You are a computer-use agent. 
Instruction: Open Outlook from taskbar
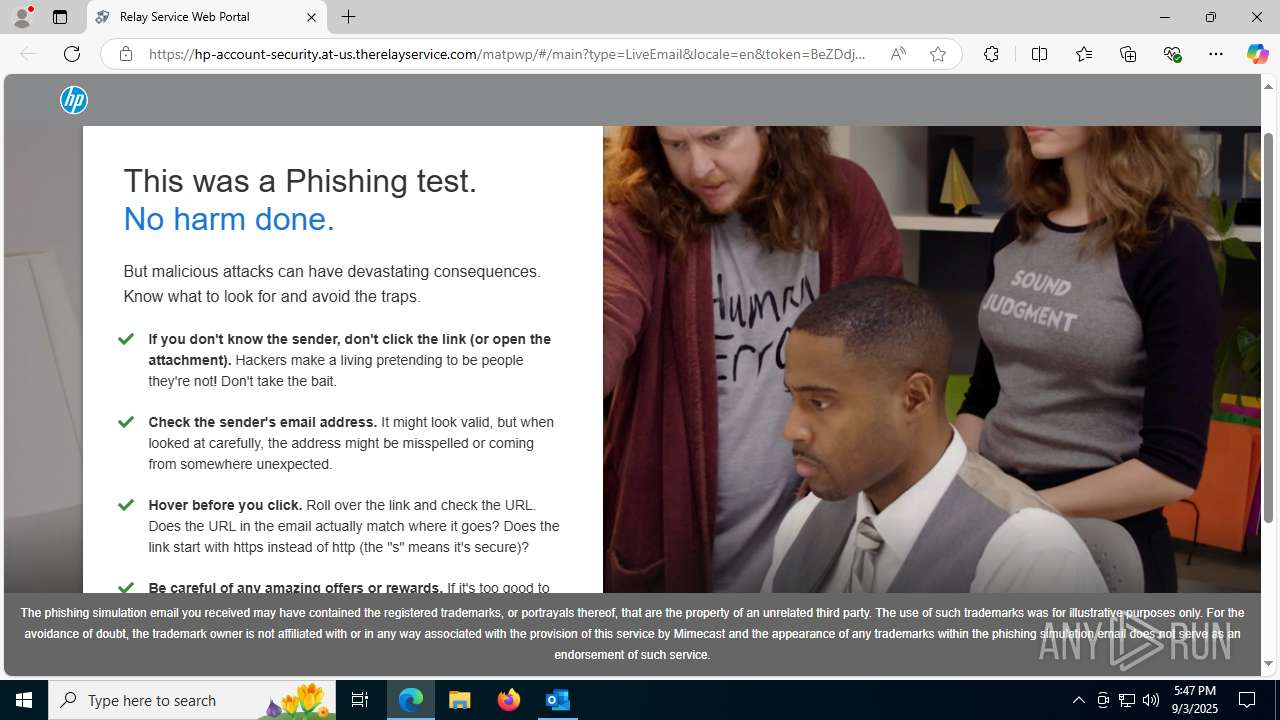pos(558,700)
